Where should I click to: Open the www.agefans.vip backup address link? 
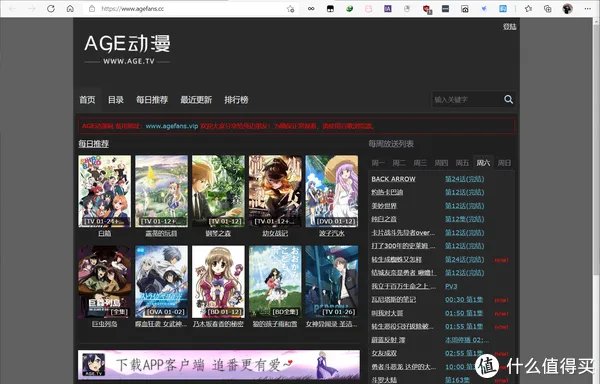pyautogui.click(x=172, y=125)
